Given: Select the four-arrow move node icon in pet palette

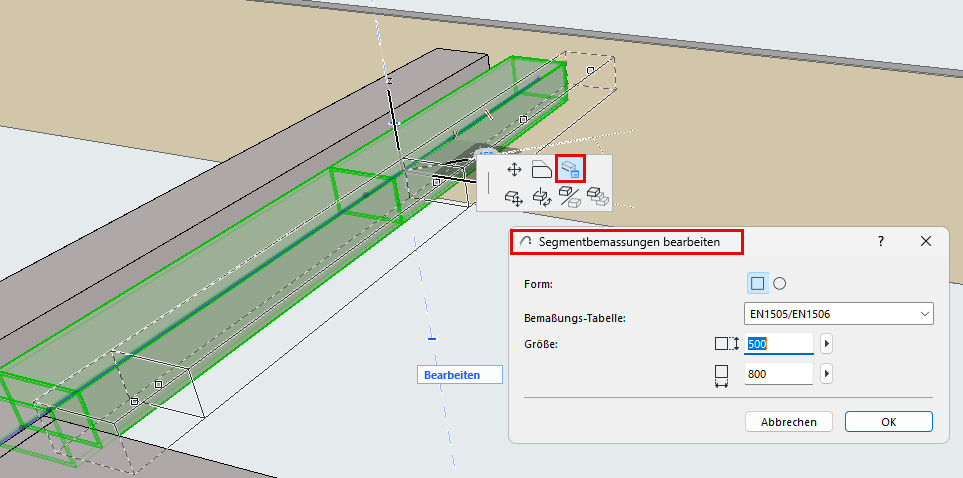Looking at the screenshot, I should click(x=514, y=170).
